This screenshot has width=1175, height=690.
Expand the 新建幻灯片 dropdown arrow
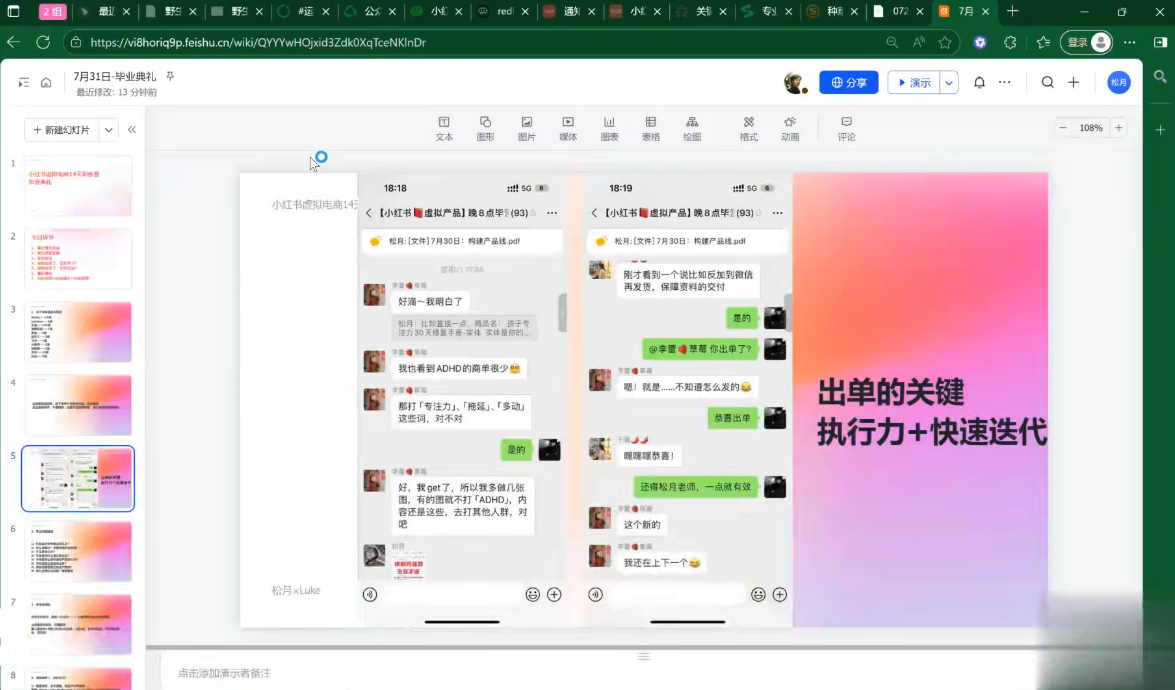pyautogui.click(x=109, y=130)
